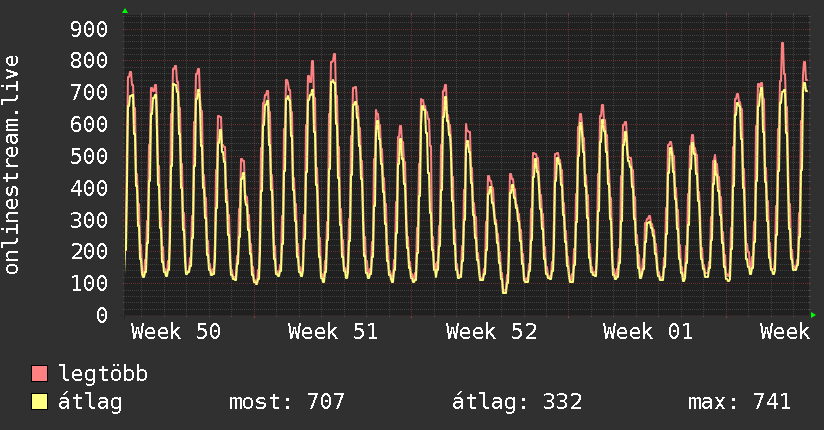The height and width of the screenshot is (430, 824).
Task: Select the Week 52 axis label
Action: coord(491,332)
